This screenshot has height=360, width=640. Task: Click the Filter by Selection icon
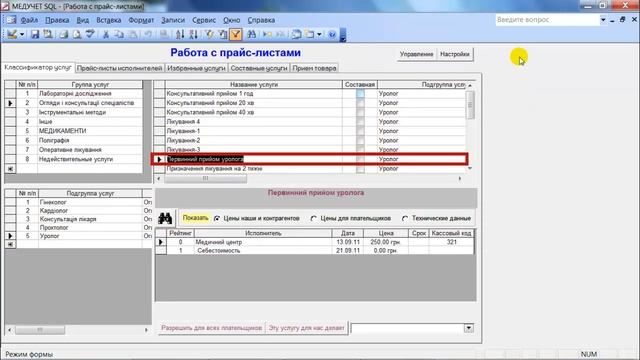pos(210,35)
